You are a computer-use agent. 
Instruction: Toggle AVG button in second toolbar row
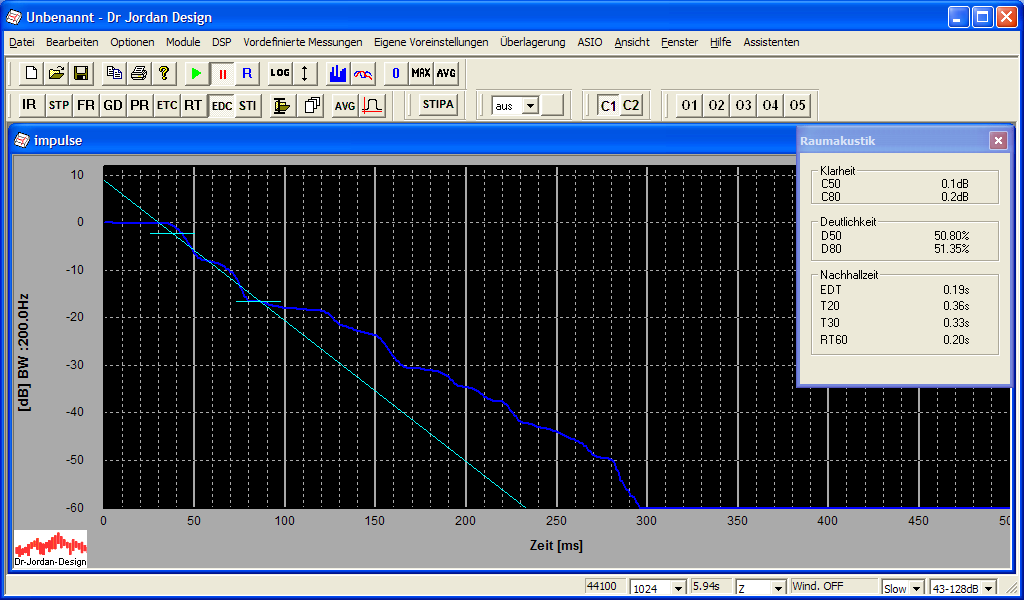tap(345, 105)
